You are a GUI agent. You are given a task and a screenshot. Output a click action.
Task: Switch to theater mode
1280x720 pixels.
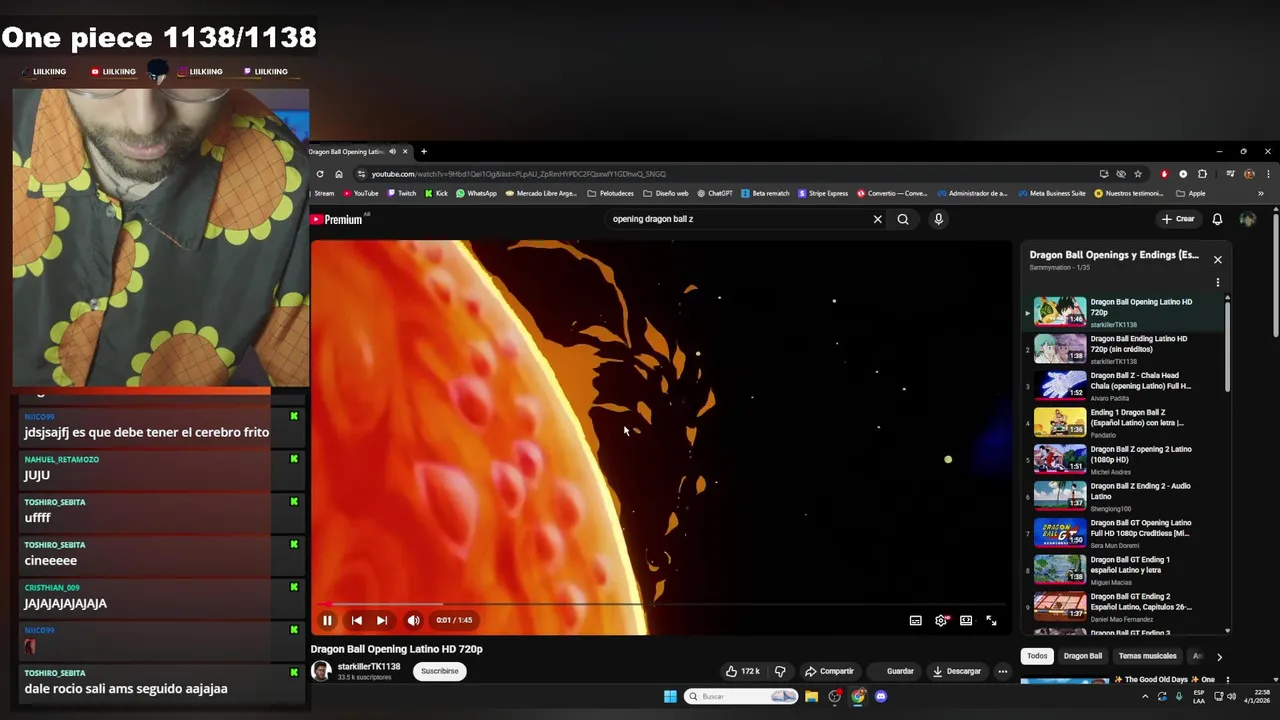[966, 620]
